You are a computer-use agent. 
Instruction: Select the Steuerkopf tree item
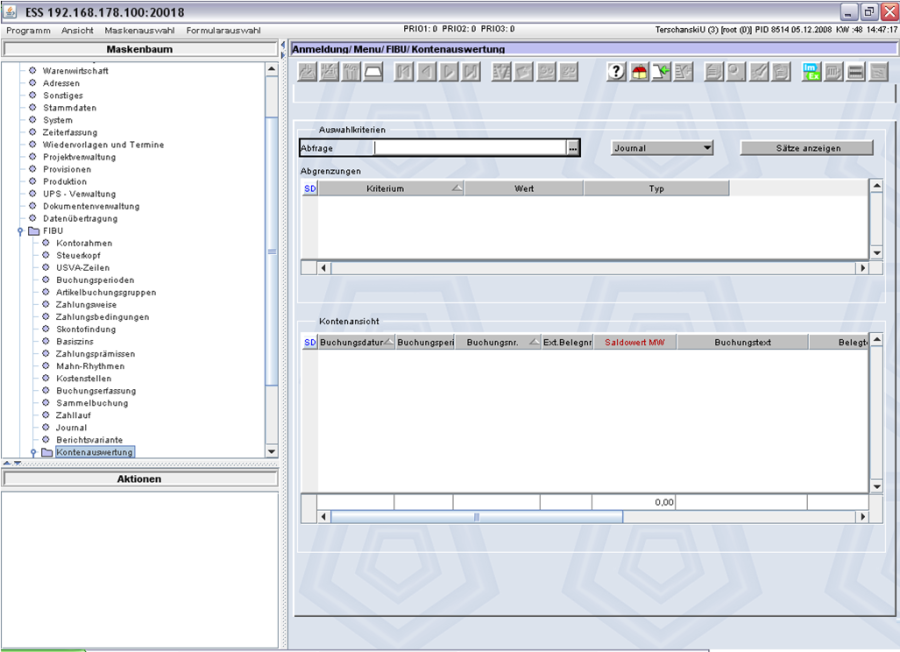[78, 255]
